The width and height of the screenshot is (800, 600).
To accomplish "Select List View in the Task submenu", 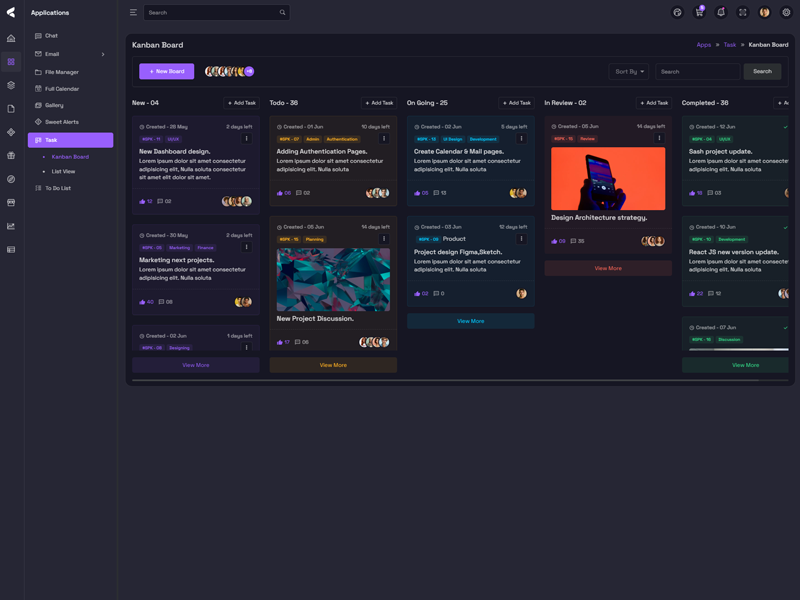I will (x=63, y=172).
